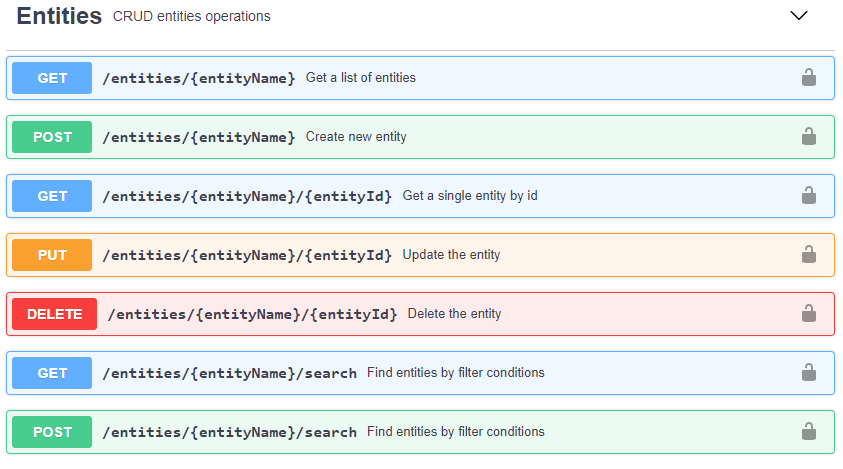The image size is (843, 469).
Task: Click the orange PUT method button
Action: [x=52, y=255]
